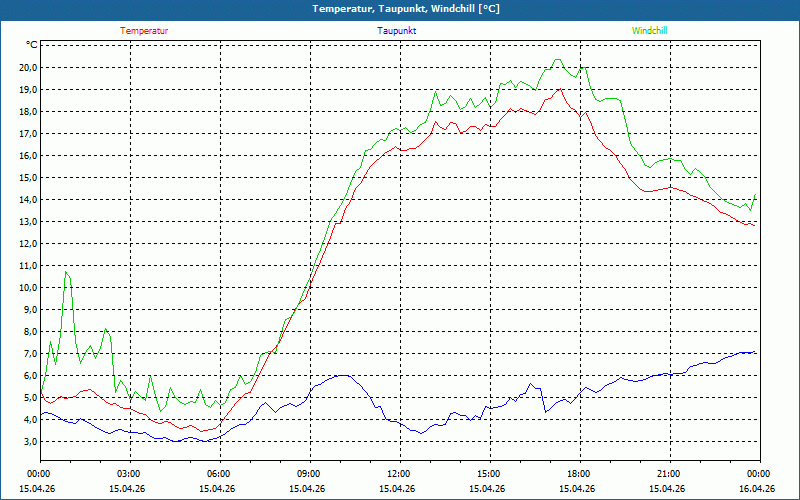800x500 pixels.
Task: Click the "11,0" y-axis value
Action: point(29,265)
